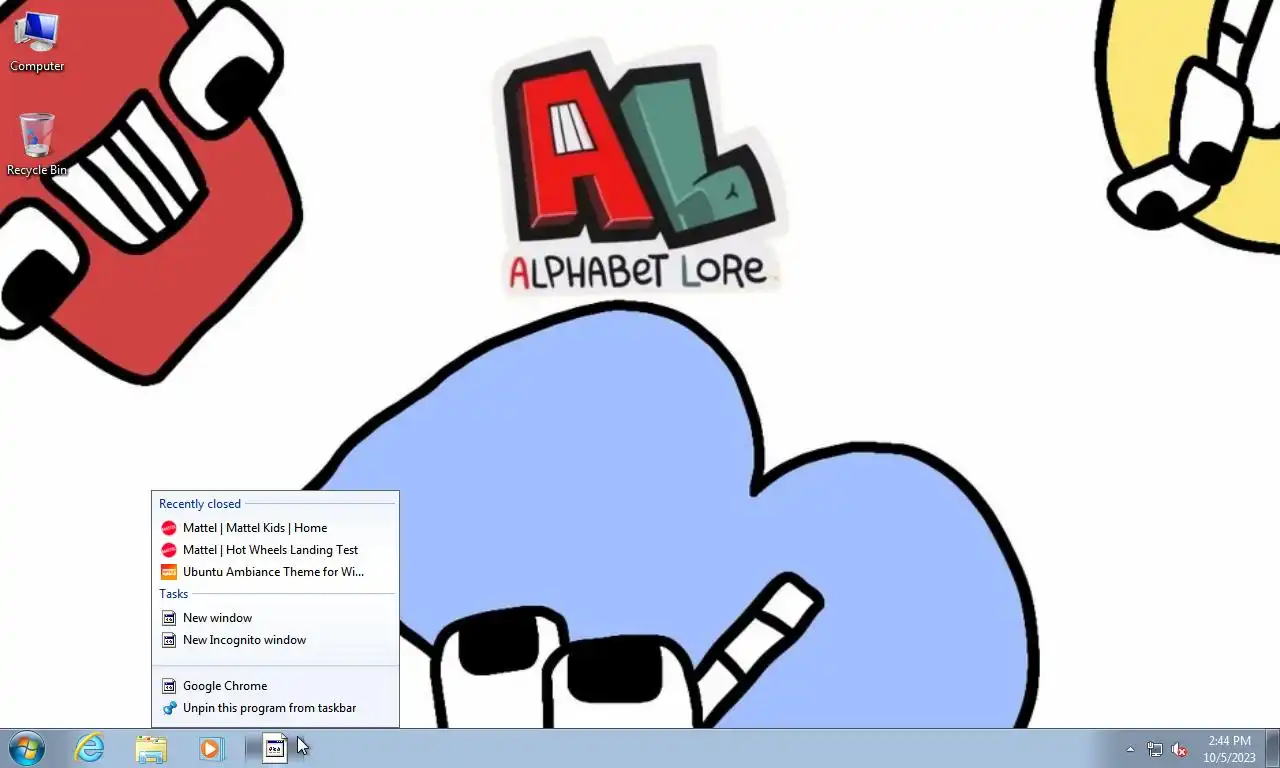
Task: Open the clock showing 2:44 PM
Action: [x=1229, y=749]
